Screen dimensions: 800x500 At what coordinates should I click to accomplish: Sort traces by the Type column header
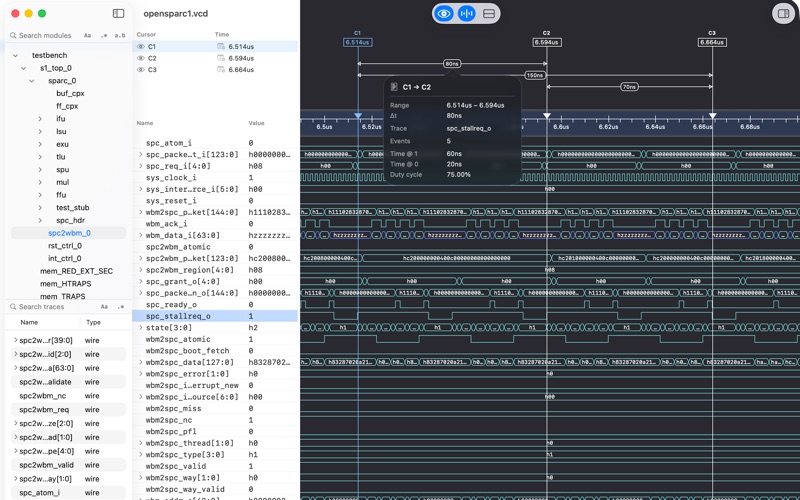click(93, 322)
